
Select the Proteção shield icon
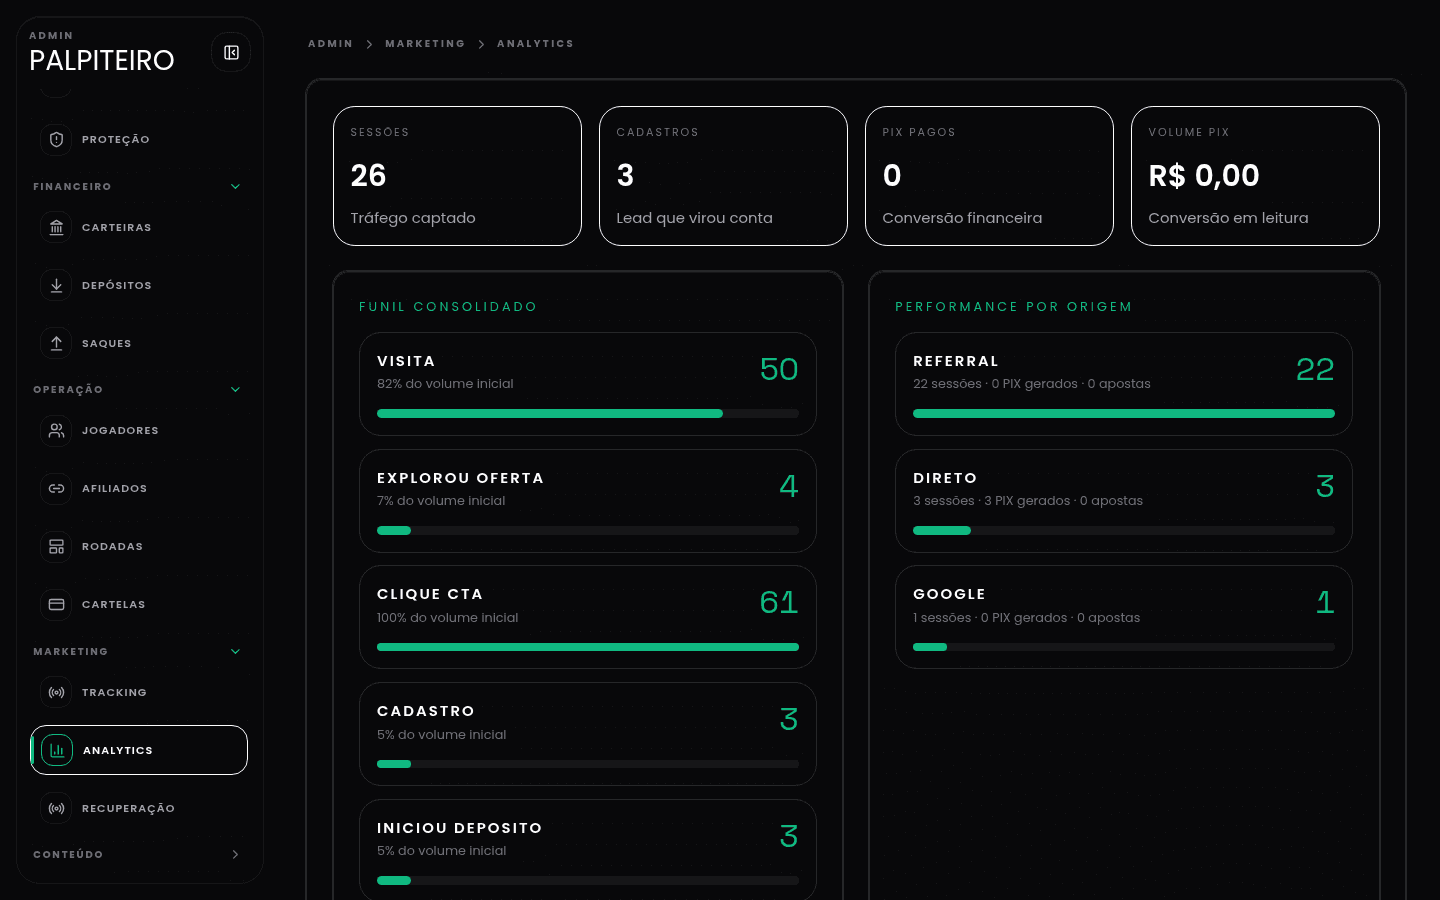coord(57,139)
